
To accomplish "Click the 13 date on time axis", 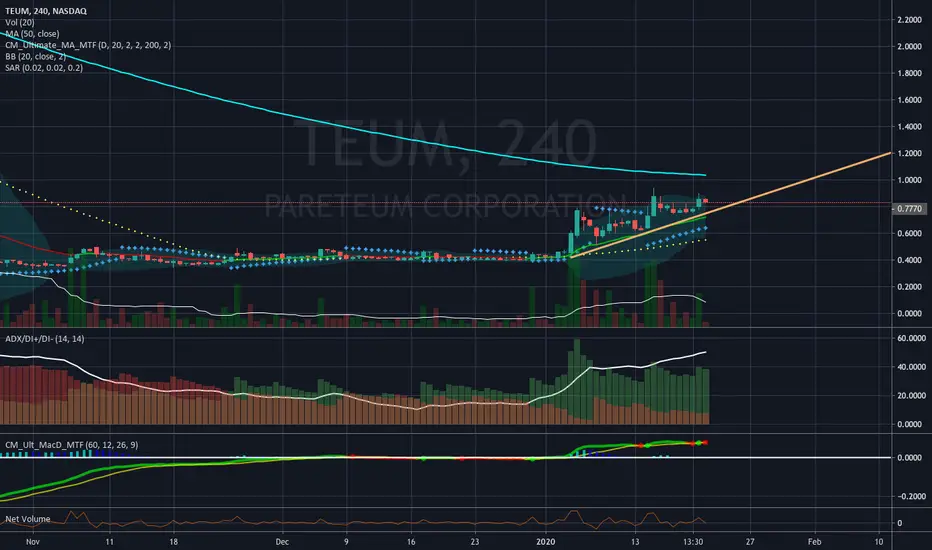I will pyautogui.click(x=635, y=542).
